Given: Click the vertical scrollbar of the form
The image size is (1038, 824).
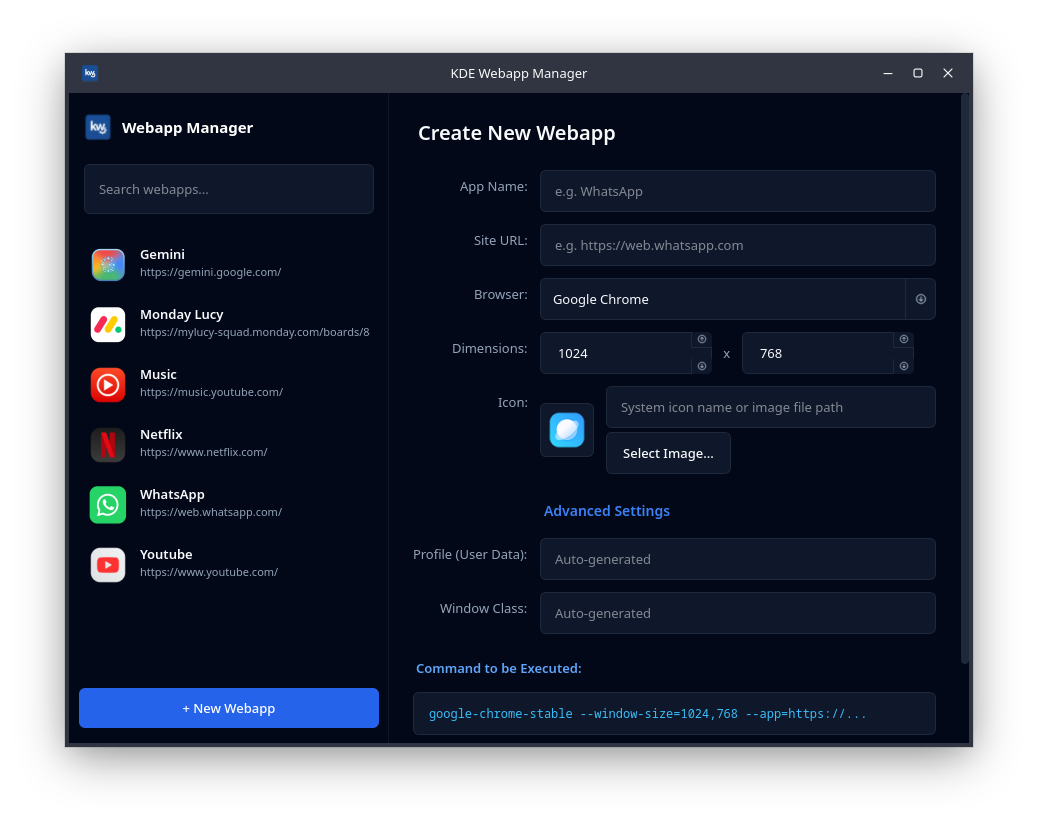Looking at the screenshot, I should [x=965, y=379].
